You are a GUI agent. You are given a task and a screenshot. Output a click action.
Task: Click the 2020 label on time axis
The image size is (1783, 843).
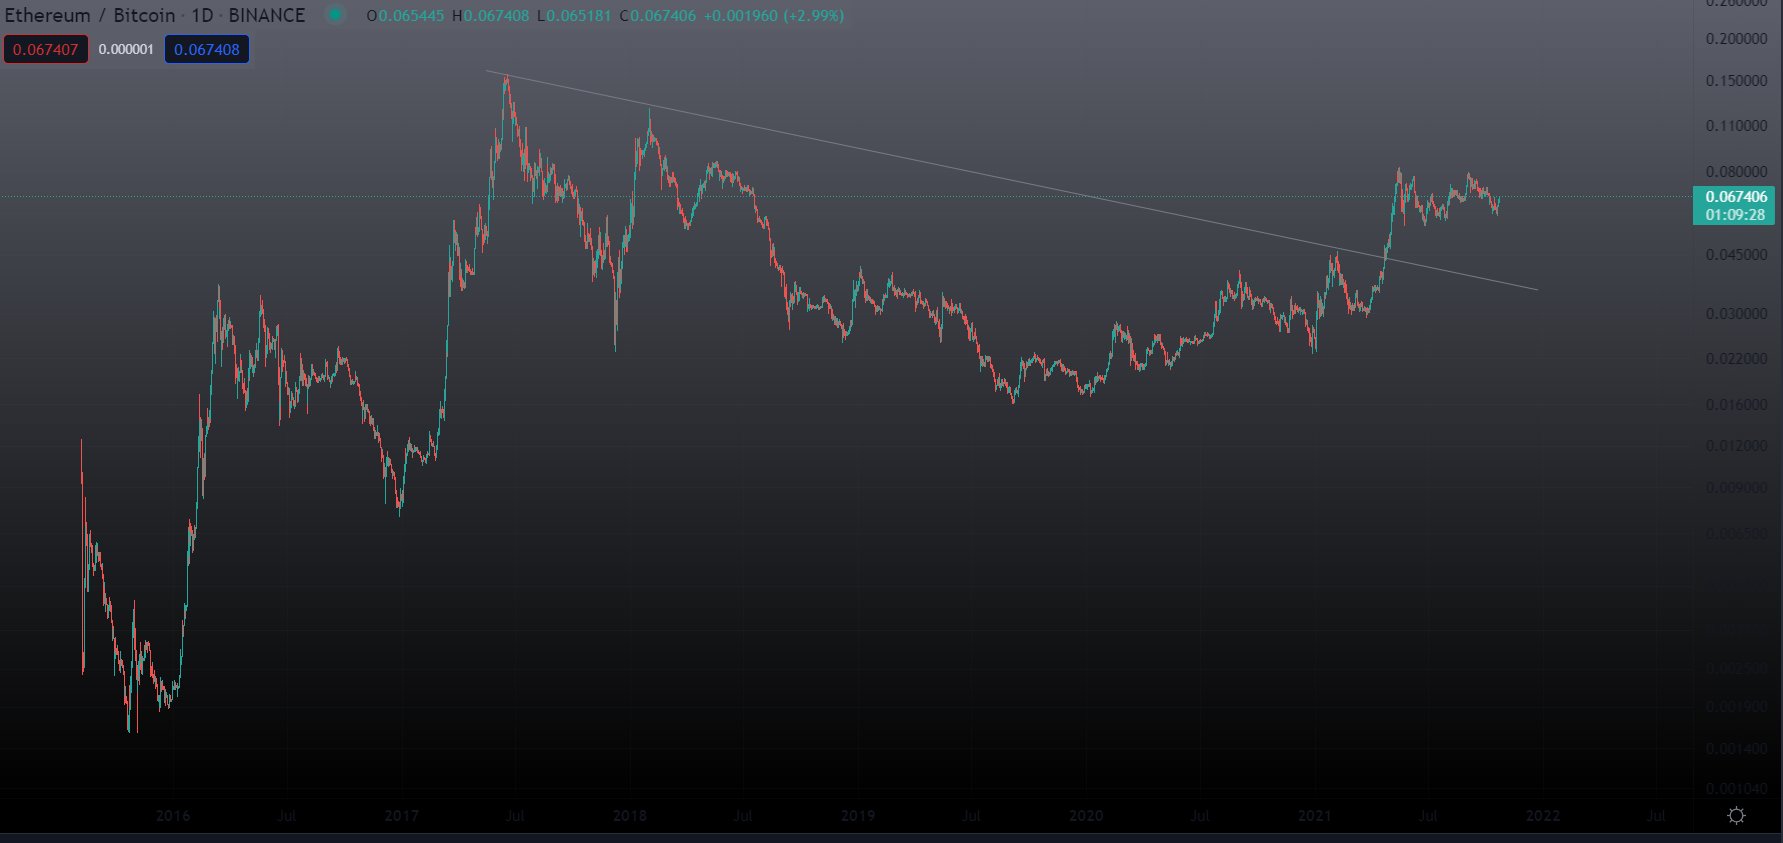pyautogui.click(x=1086, y=816)
